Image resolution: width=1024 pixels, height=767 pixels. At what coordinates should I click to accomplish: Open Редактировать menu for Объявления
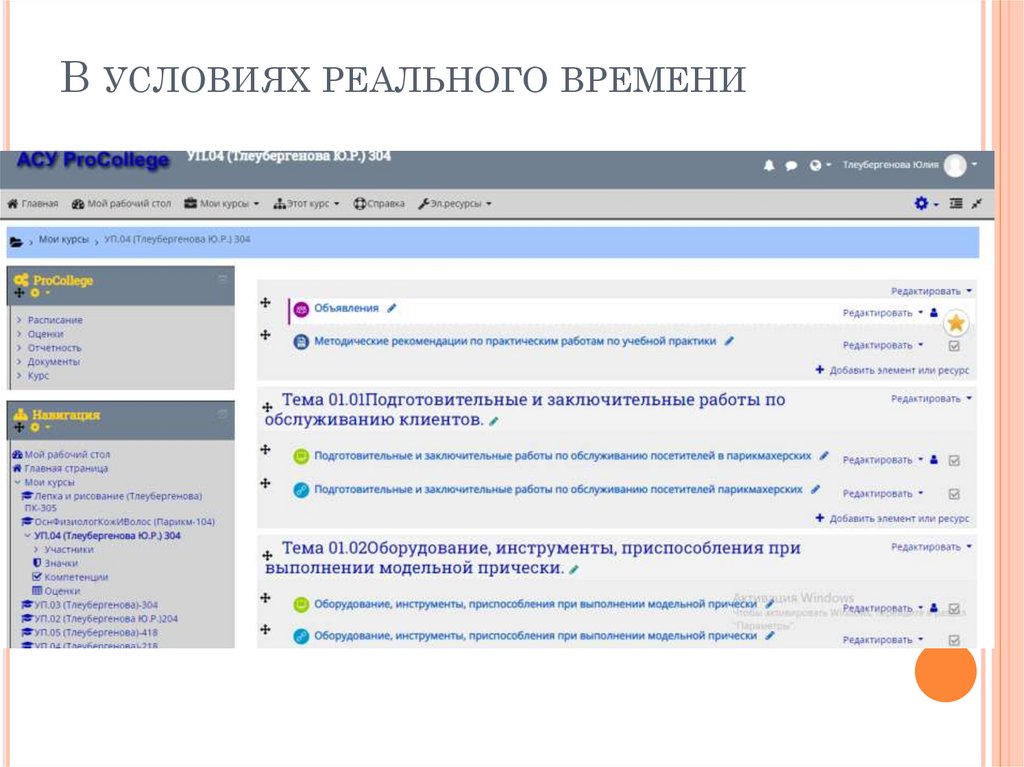(883, 313)
